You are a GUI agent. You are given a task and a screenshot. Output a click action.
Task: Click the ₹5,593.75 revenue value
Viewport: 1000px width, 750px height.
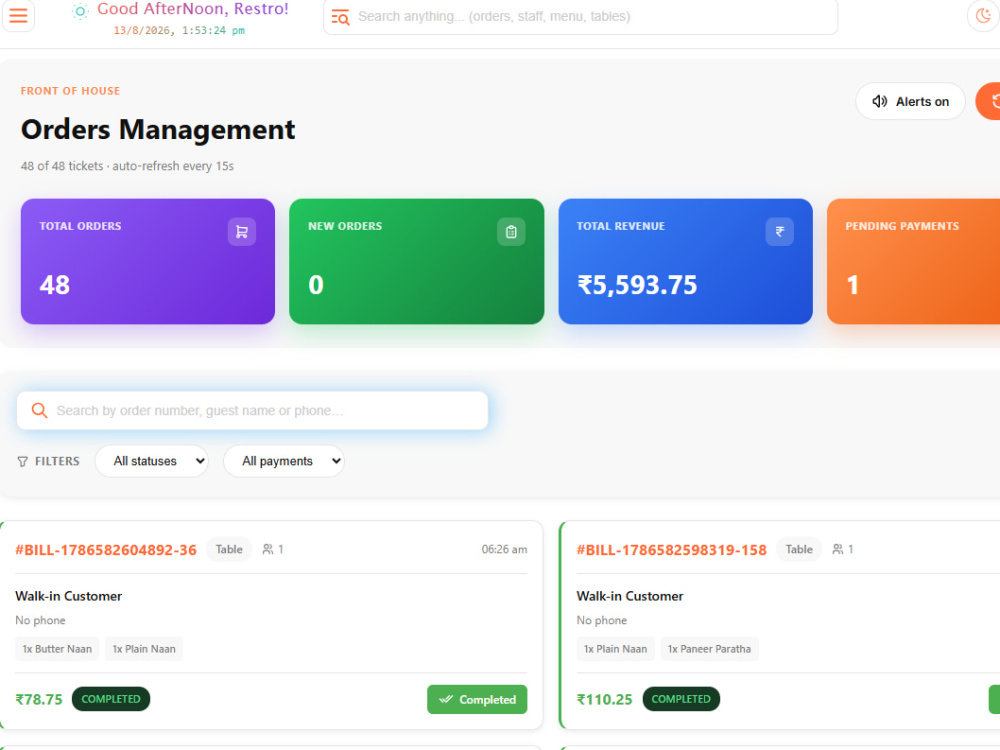click(x=637, y=285)
